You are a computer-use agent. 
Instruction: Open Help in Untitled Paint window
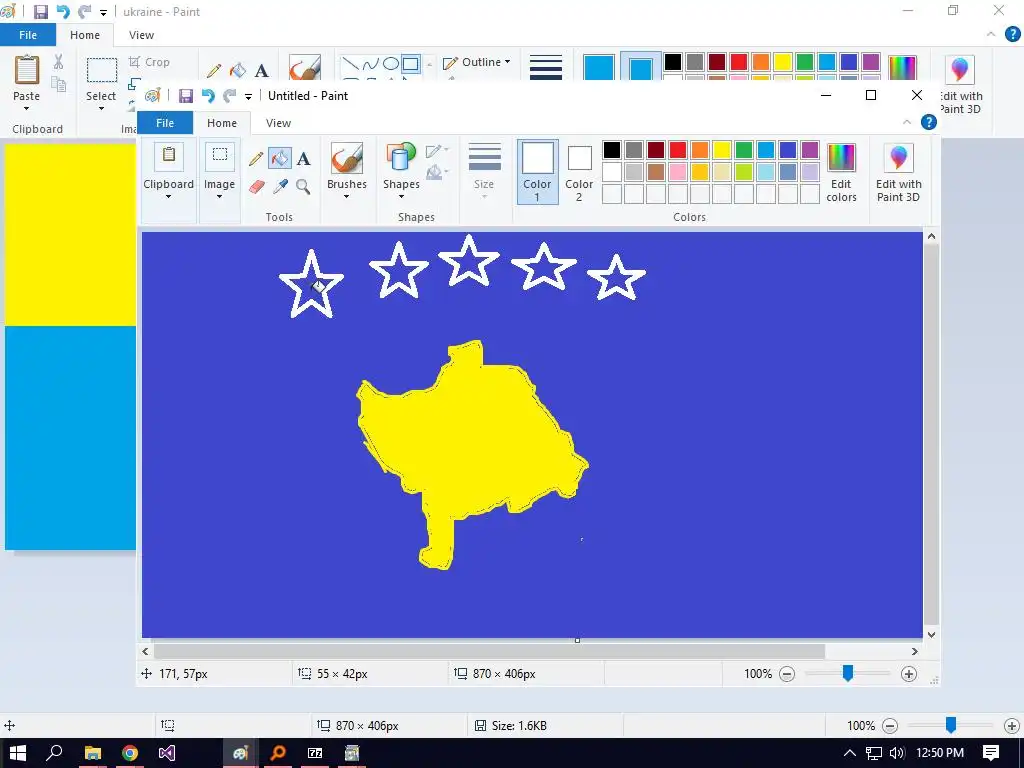pos(929,122)
